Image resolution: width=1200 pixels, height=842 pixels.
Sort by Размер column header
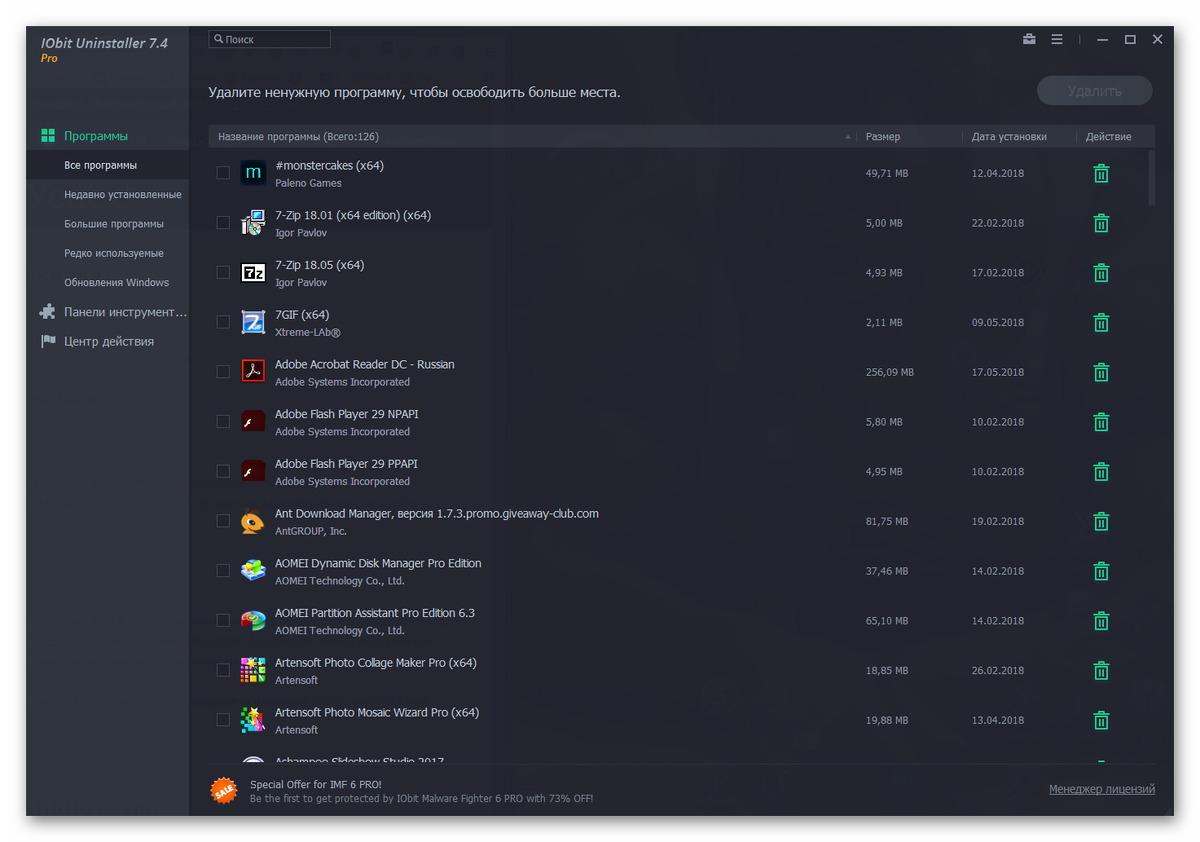click(883, 137)
